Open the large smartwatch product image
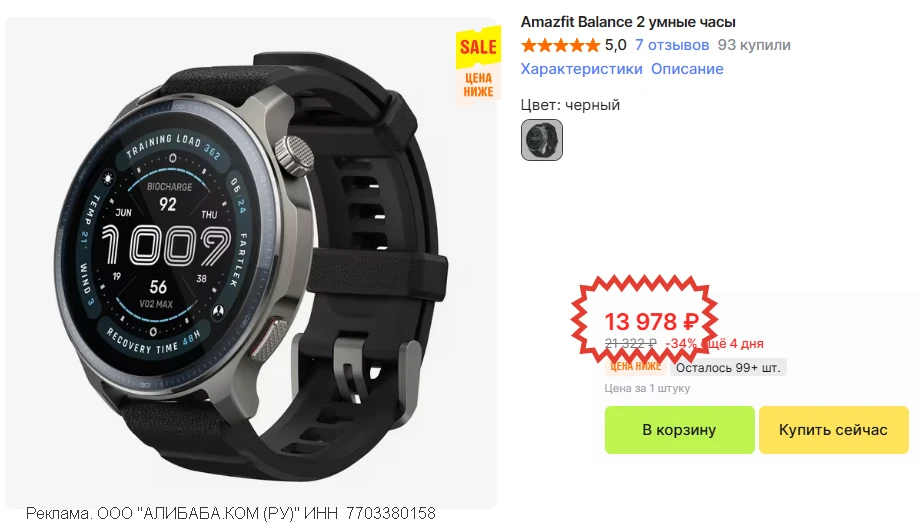The height and width of the screenshot is (531, 921). (x=251, y=263)
